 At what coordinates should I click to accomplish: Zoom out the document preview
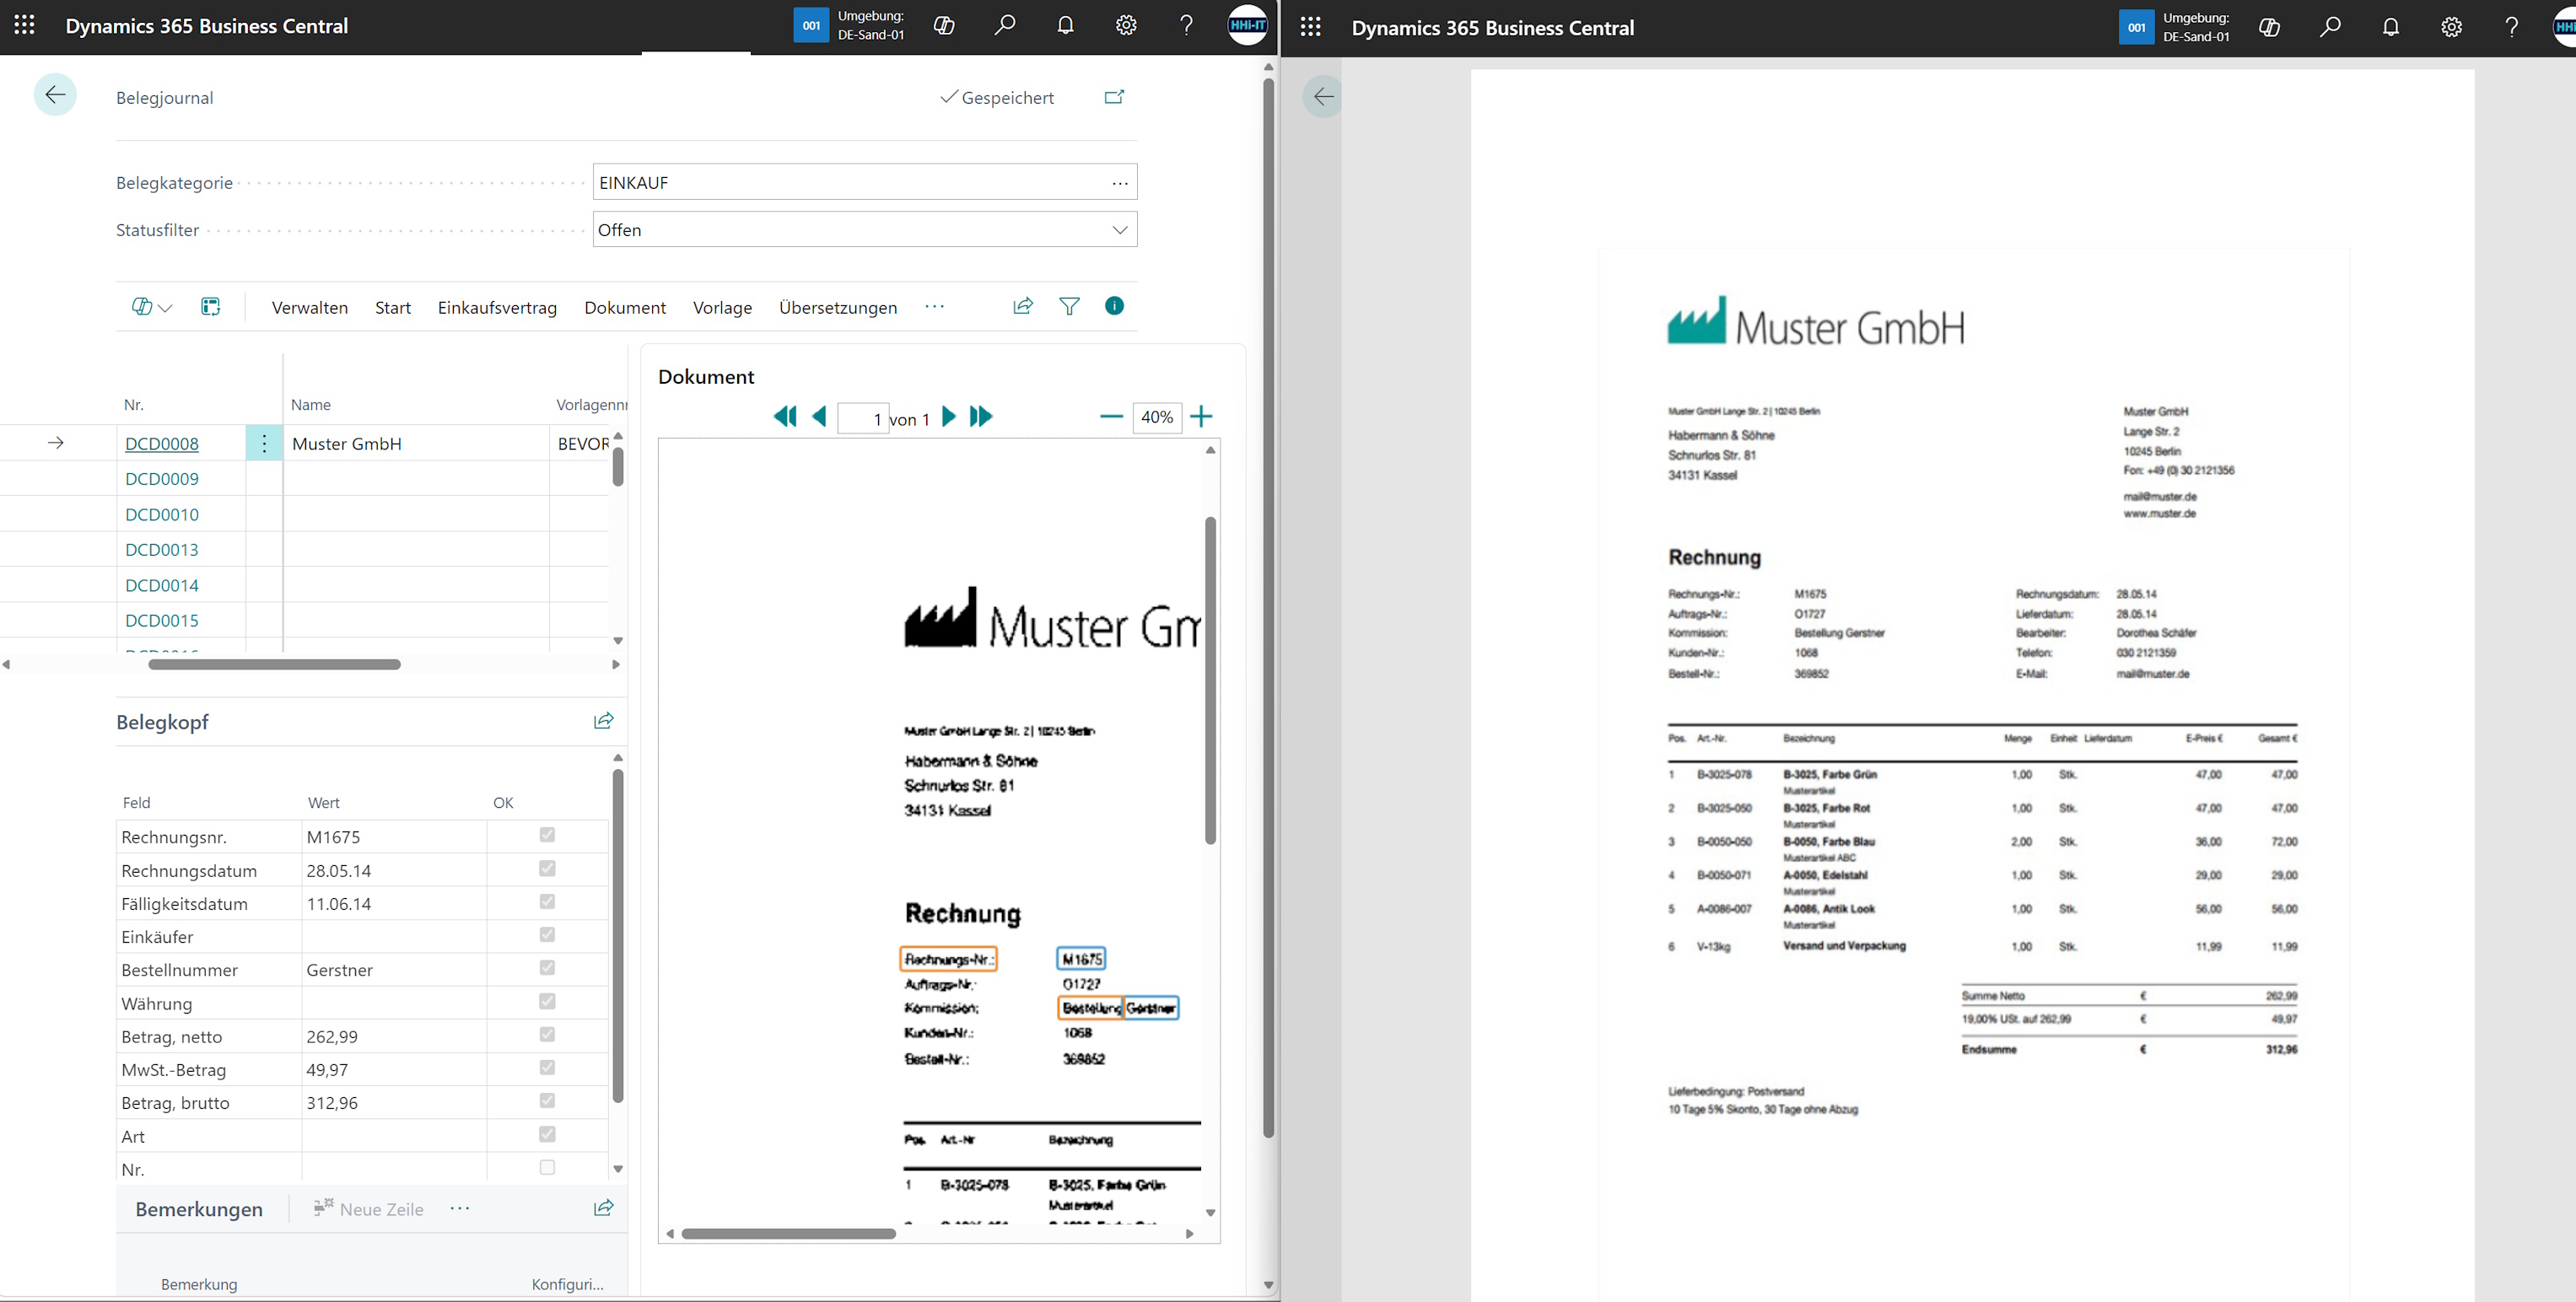1111,417
